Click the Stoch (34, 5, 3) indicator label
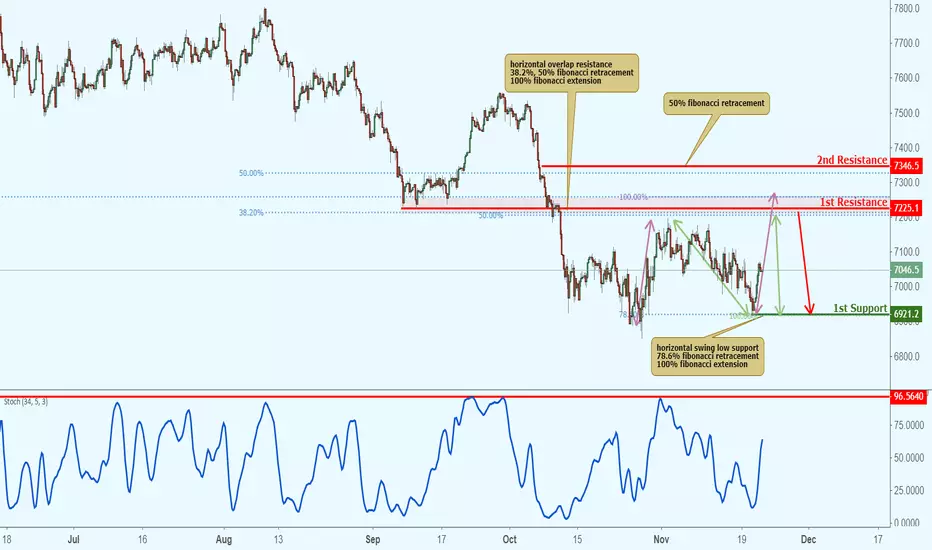Screen dimensions: 932x550 click(x=26, y=402)
